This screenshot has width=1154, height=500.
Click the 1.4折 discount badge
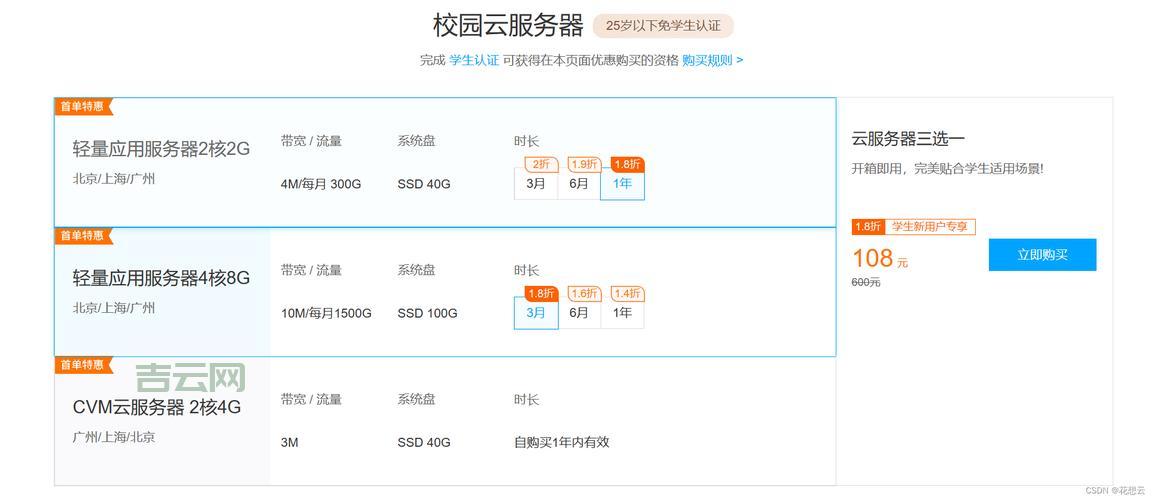click(x=628, y=294)
